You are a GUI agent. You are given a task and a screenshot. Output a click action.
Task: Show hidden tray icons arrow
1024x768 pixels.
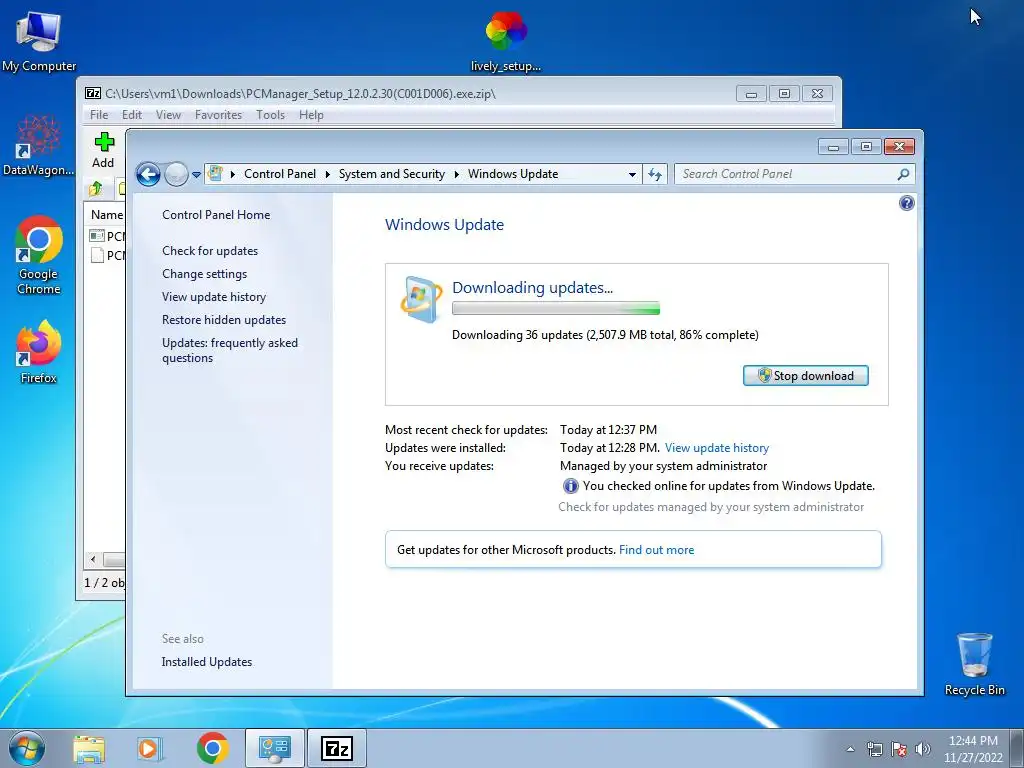850,749
